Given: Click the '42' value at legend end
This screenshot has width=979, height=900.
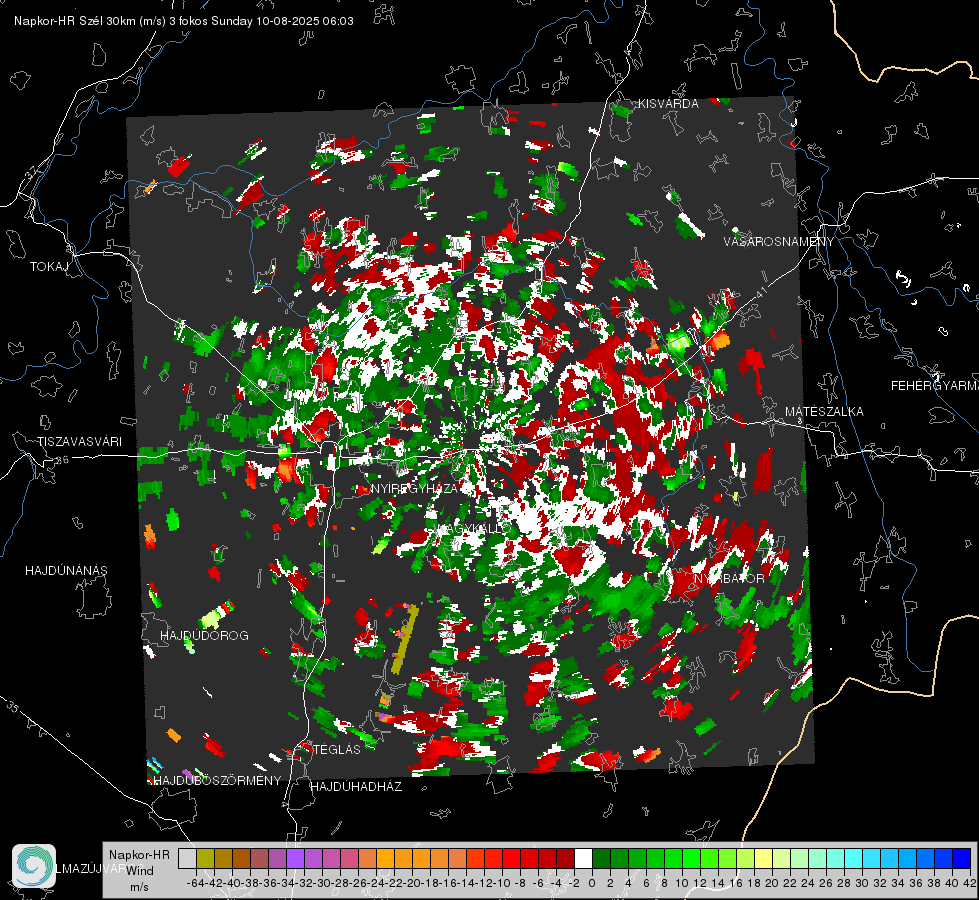Looking at the screenshot, I should click(x=970, y=884).
